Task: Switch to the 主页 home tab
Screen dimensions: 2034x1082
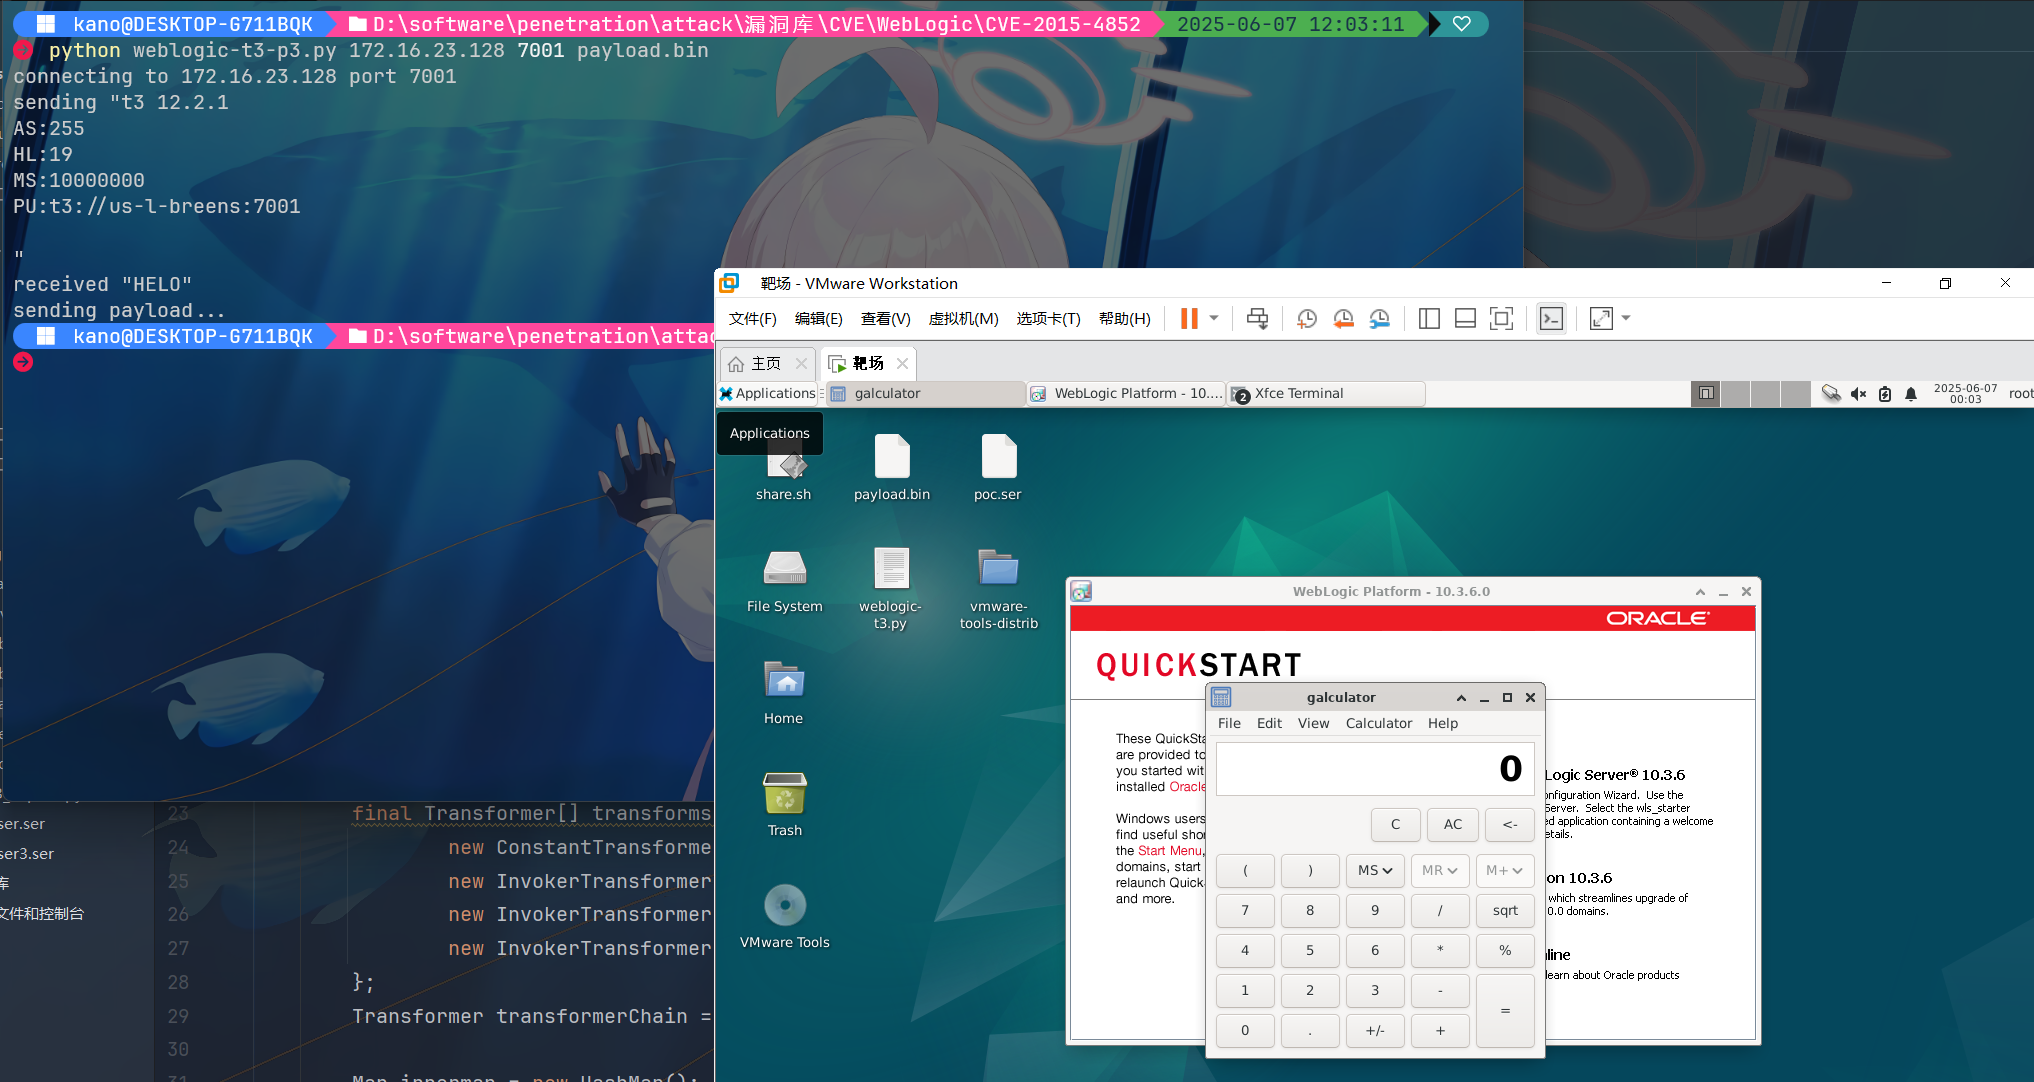Action: pyautogui.click(x=766, y=364)
